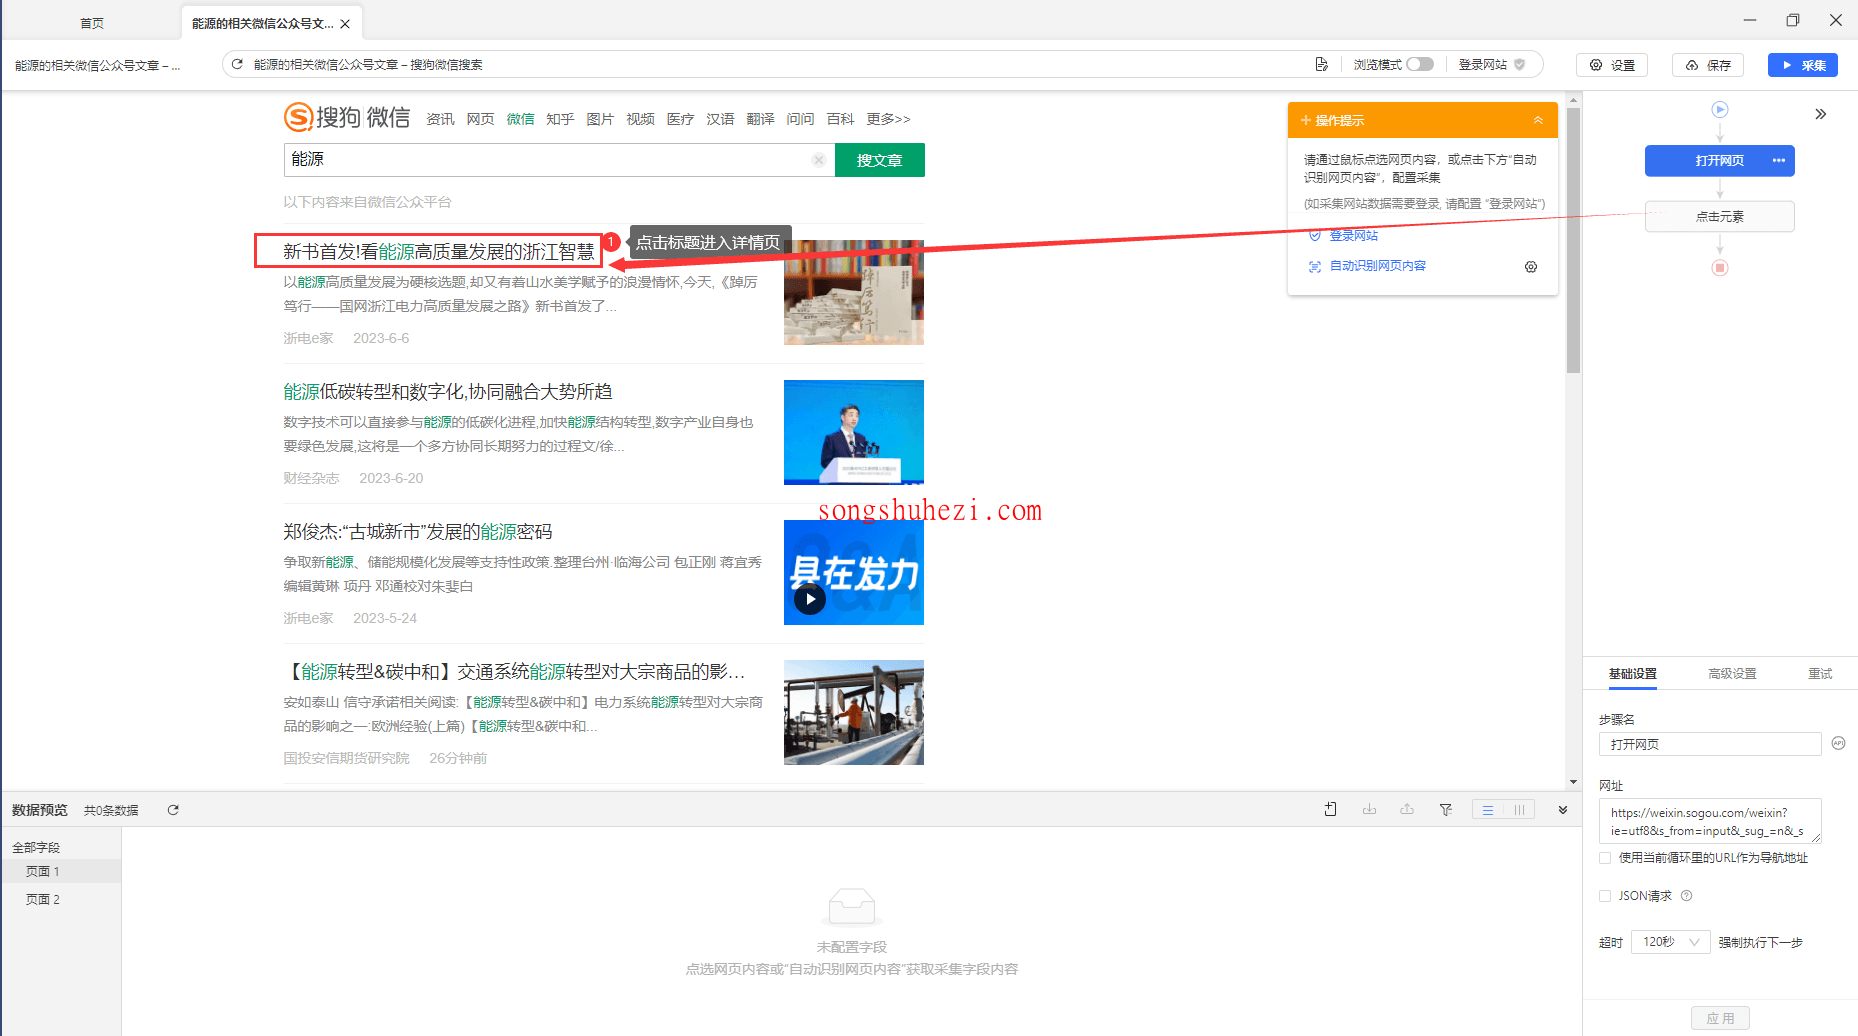The height and width of the screenshot is (1036, 1858).
Task: Click the 资讯 nav link
Action: (440, 119)
